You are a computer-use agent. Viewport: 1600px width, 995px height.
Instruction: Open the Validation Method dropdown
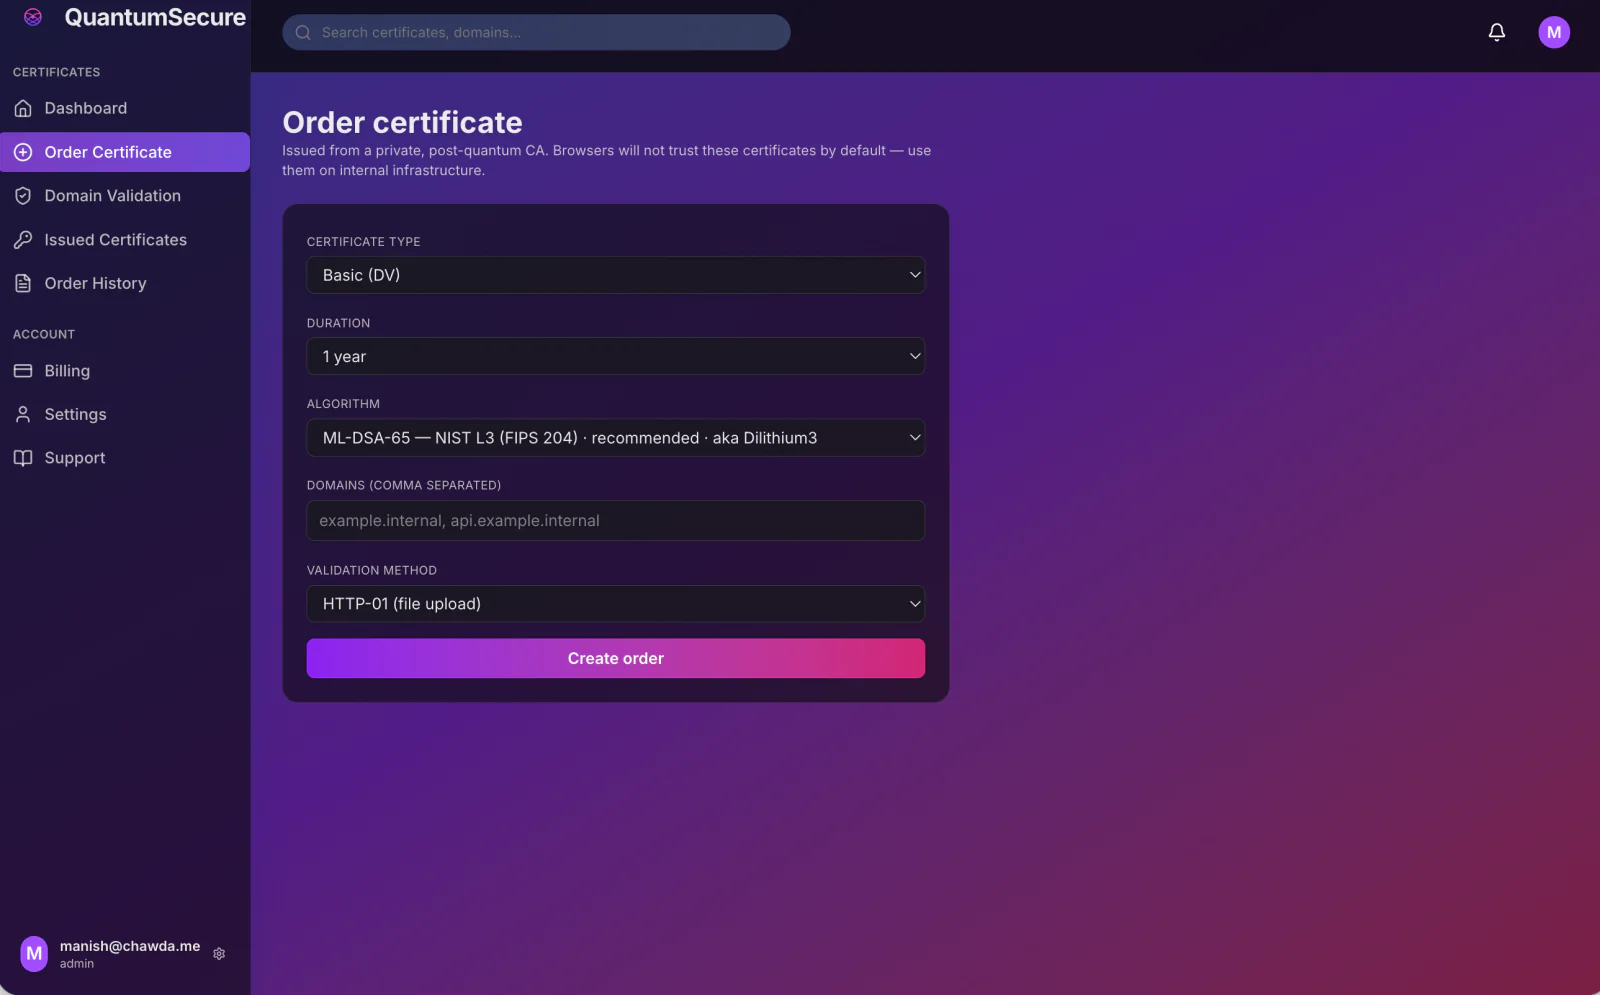pyautogui.click(x=615, y=604)
